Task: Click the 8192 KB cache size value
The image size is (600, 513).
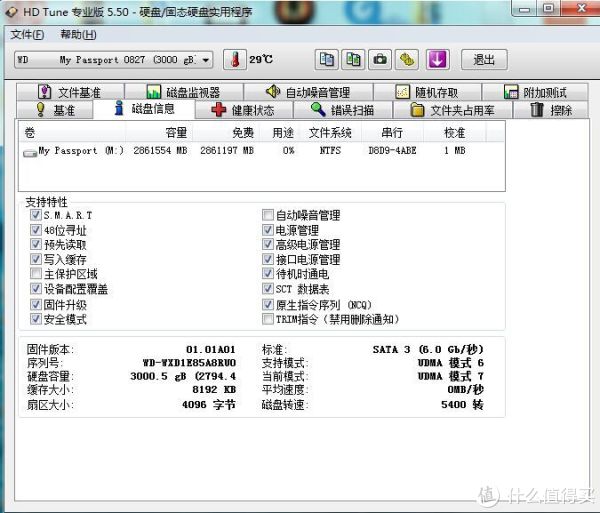Action: (x=214, y=389)
